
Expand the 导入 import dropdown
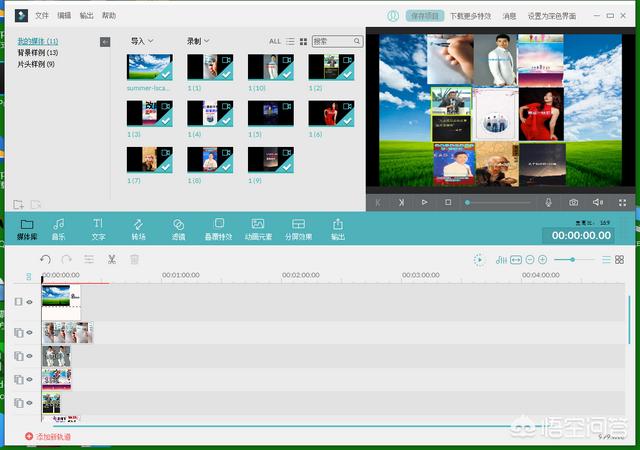point(142,41)
